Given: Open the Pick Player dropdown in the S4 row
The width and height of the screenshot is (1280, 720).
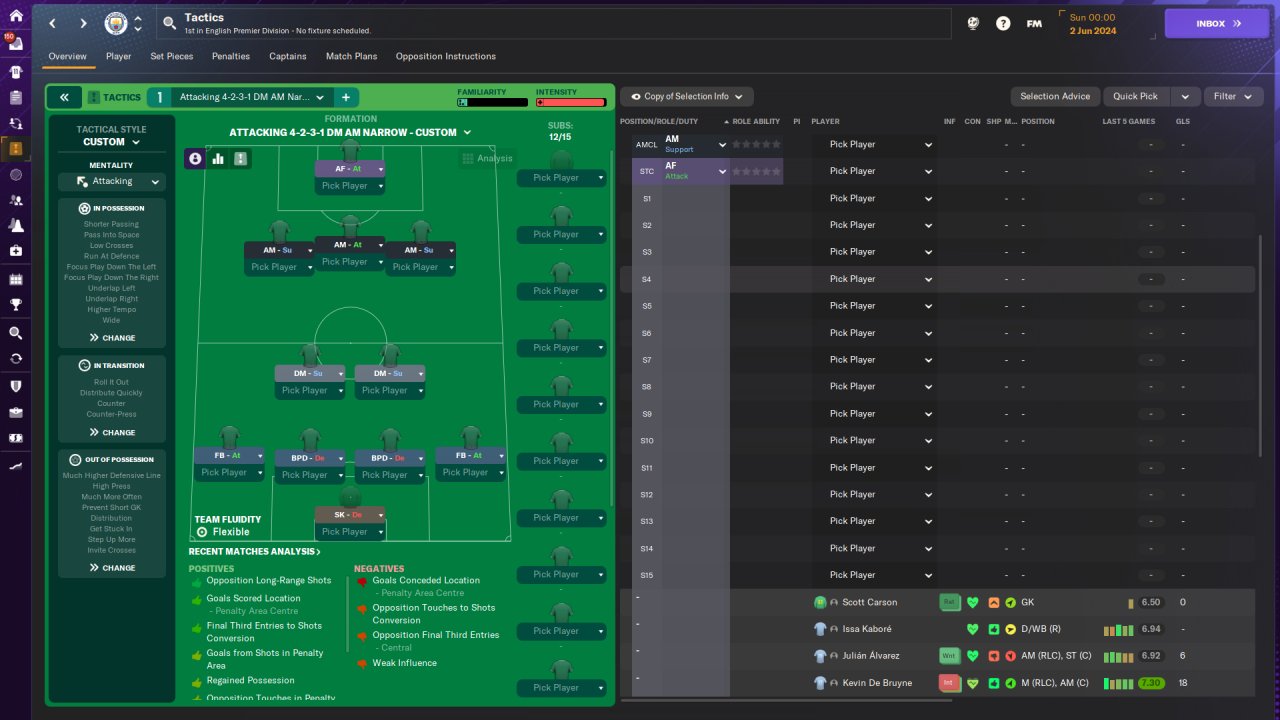Looking at the screenshot, I should coord(880,279).
